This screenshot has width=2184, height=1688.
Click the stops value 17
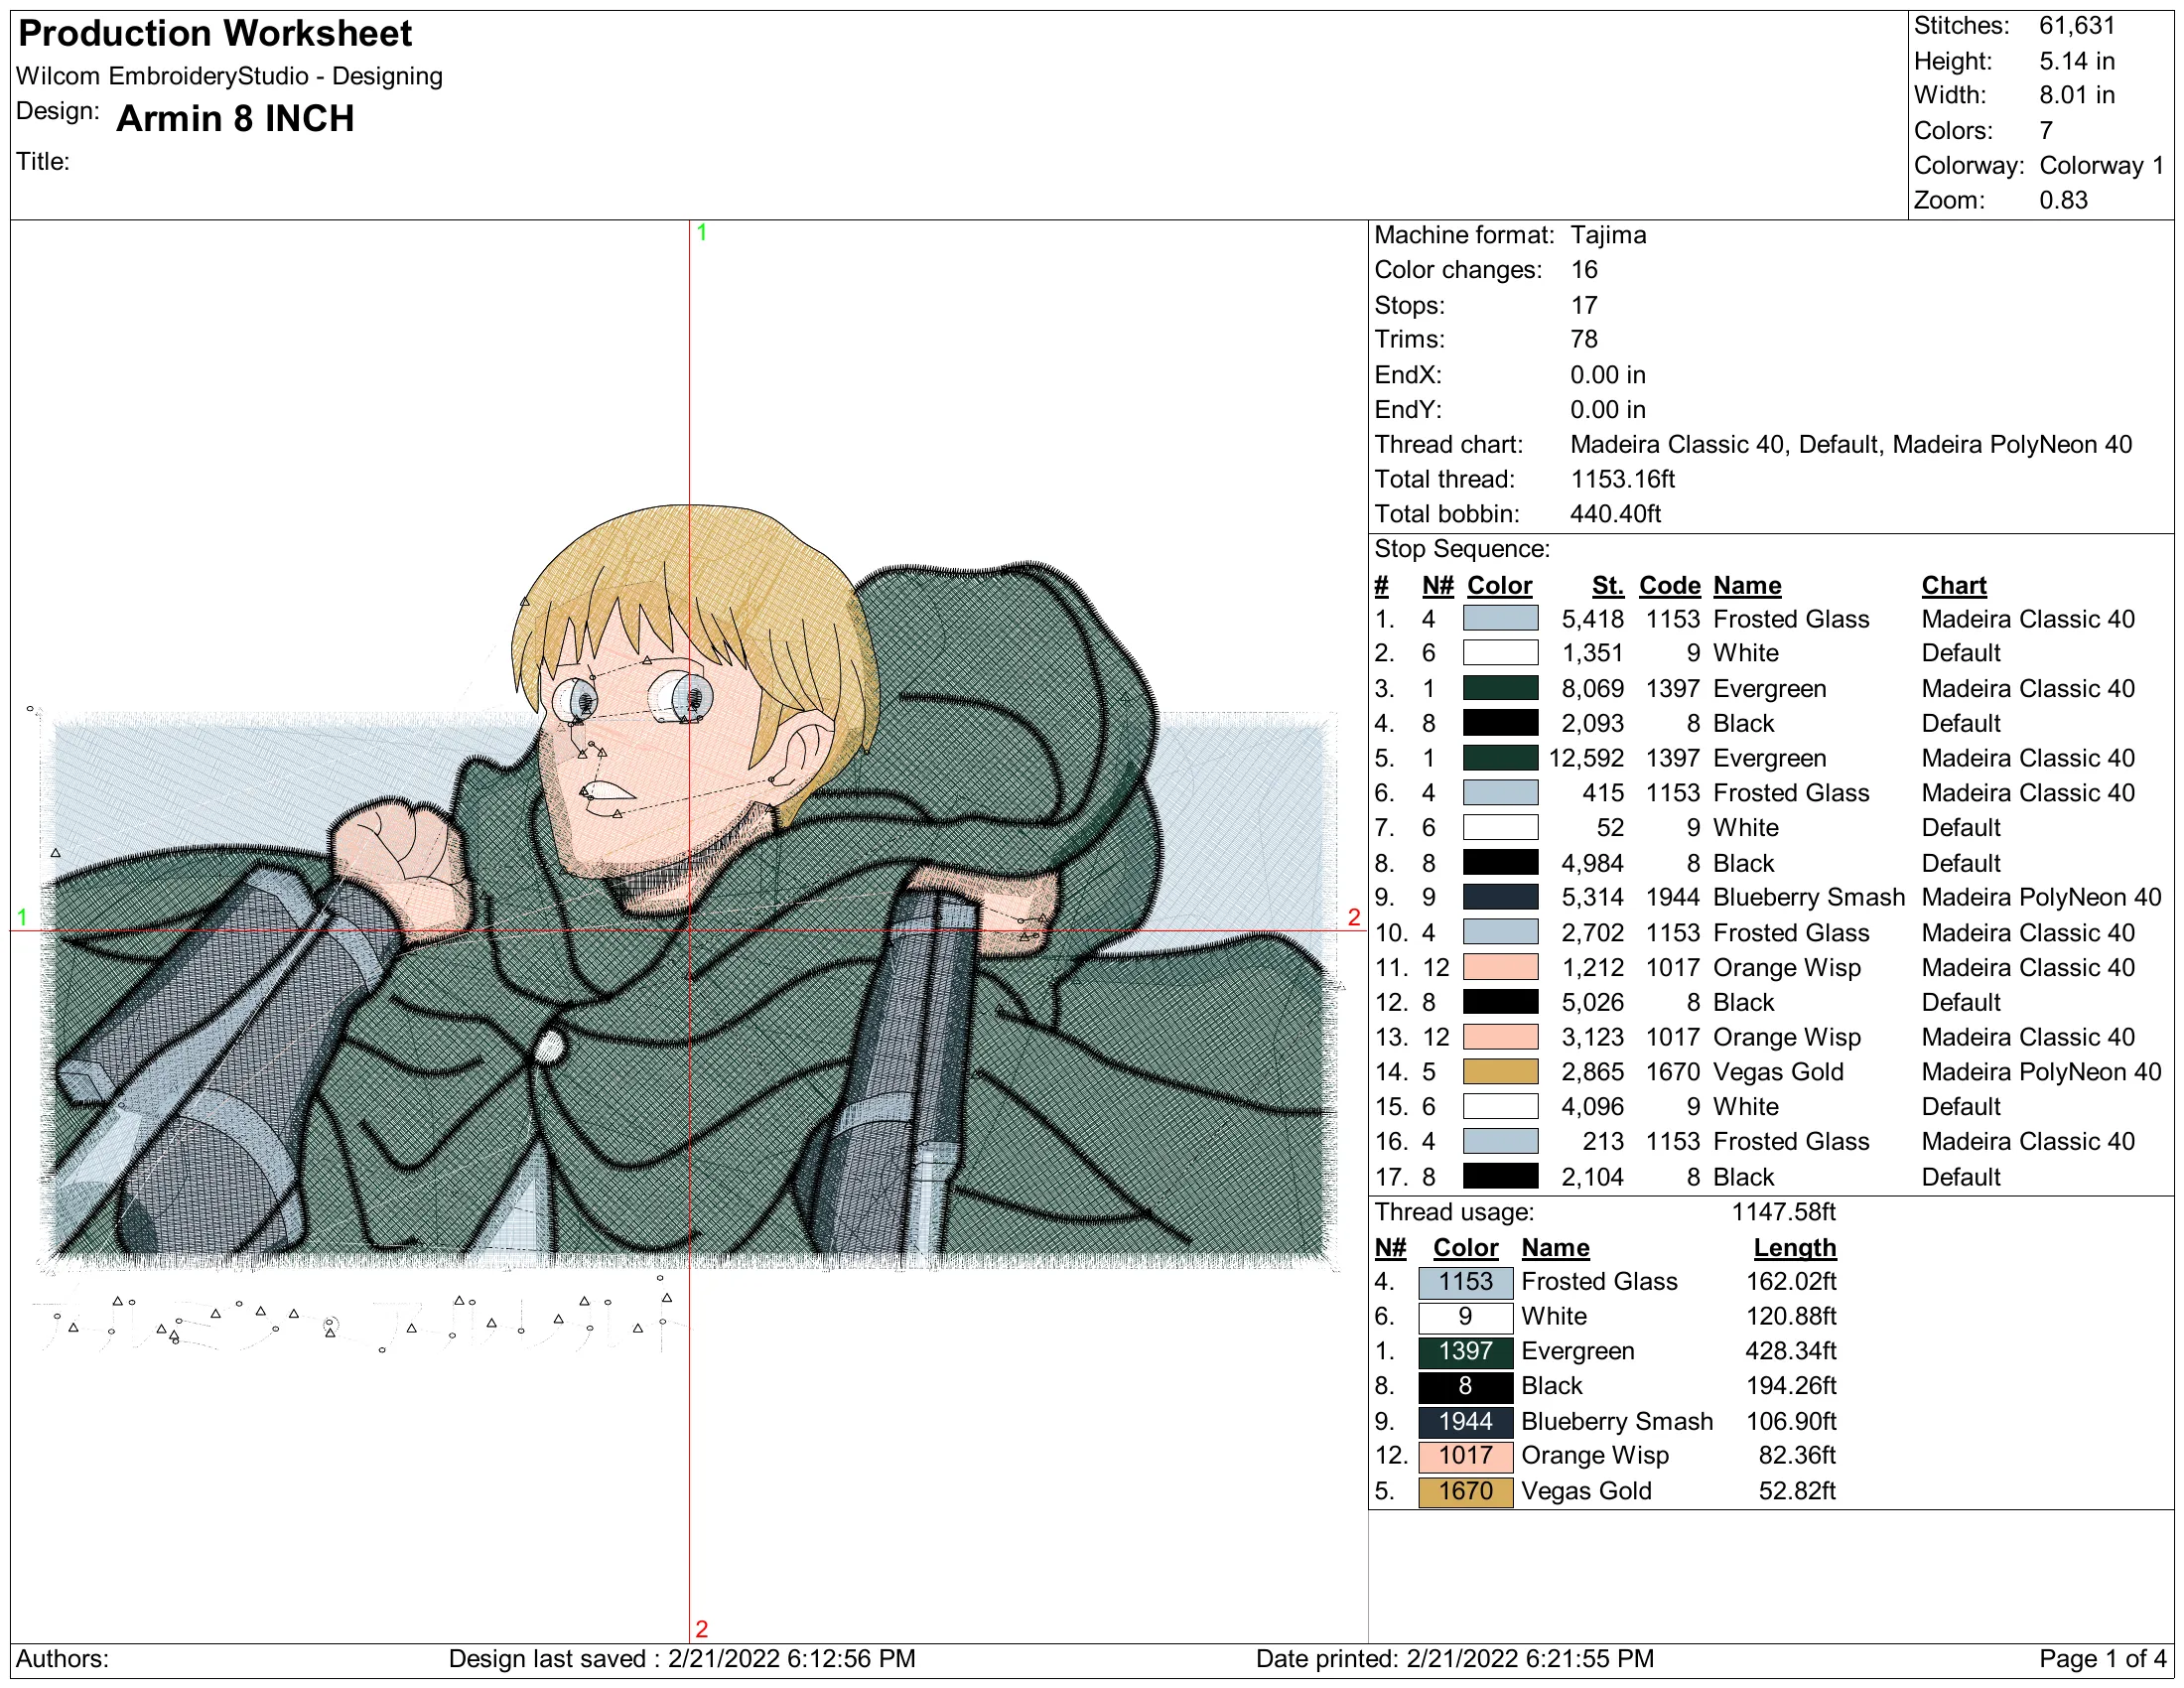[x=1584, y=305]
